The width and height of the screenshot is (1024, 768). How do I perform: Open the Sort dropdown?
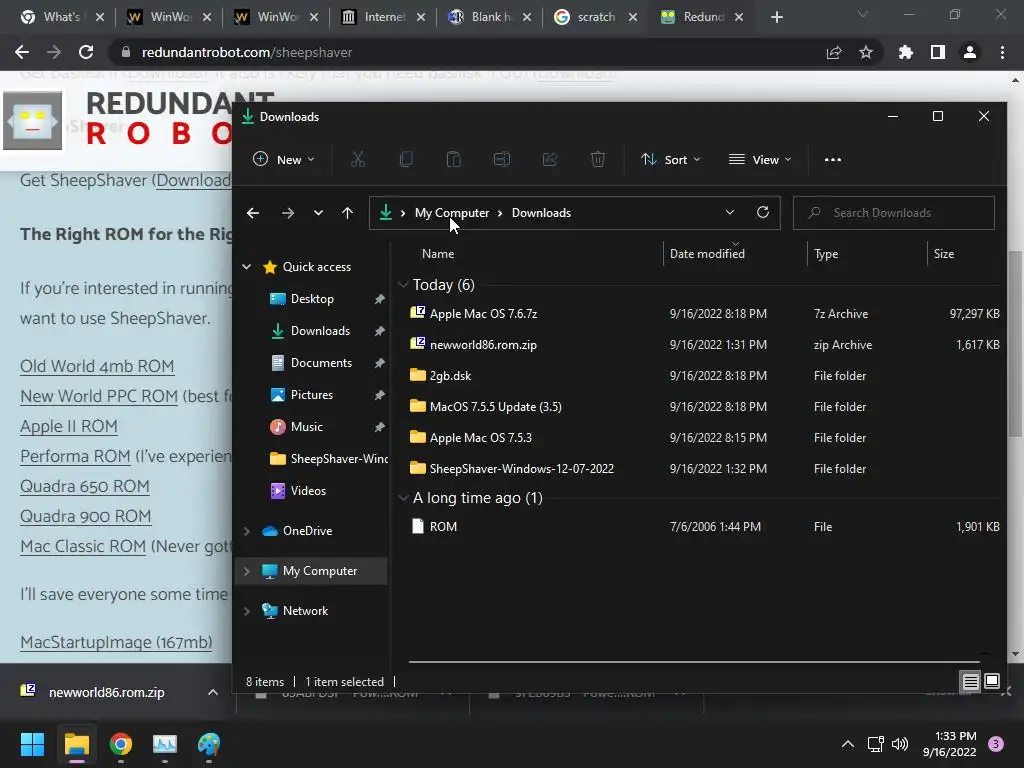pyautogui.click(x=671, y=159)
